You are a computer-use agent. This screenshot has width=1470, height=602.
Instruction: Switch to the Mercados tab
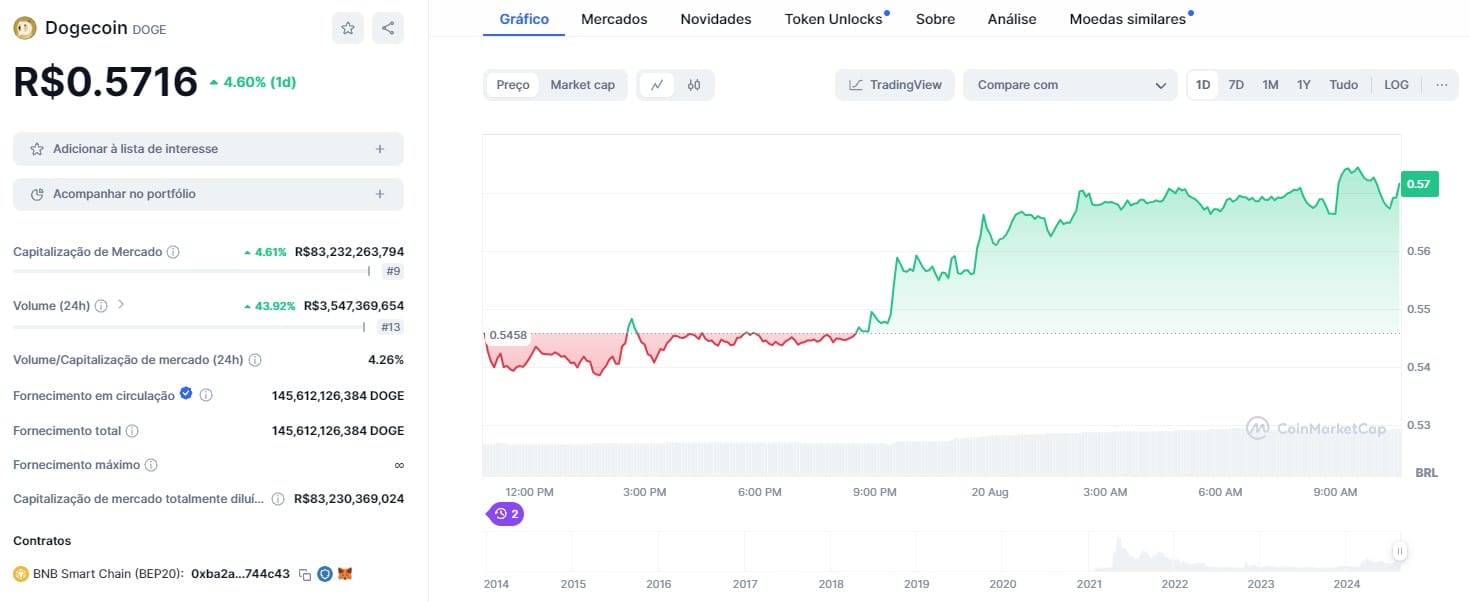[614, 19]
